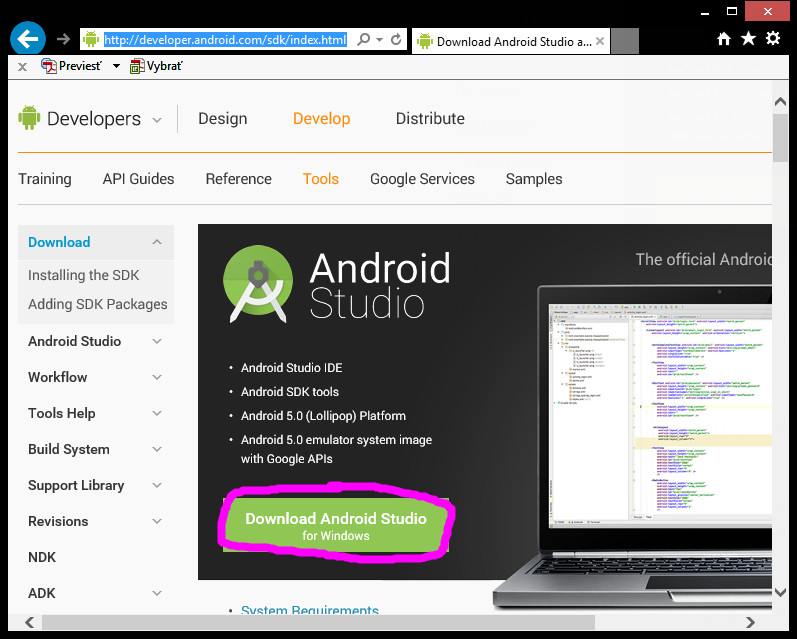This screenshot has width=797, height=639.
Task: Click the Android favicon in address bar
Action: [x=91, y=39]
